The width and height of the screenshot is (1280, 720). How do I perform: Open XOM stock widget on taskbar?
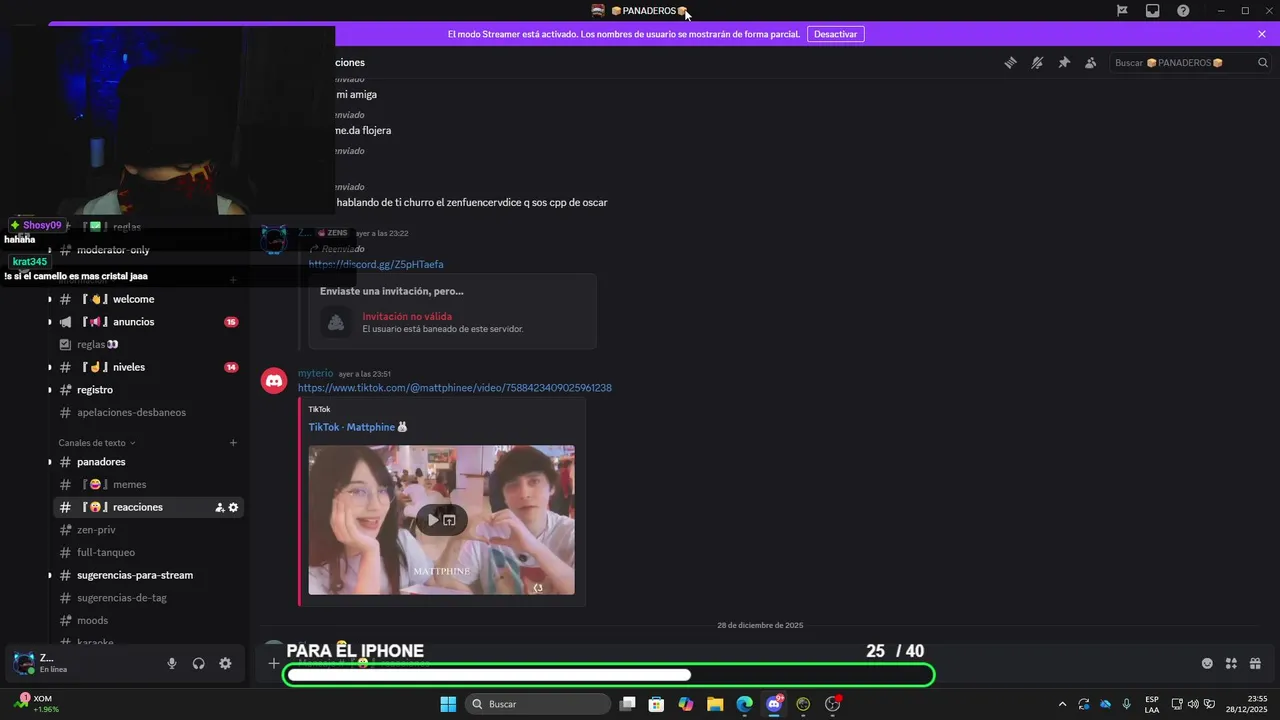pyautogui.click(x=35, y=704)
